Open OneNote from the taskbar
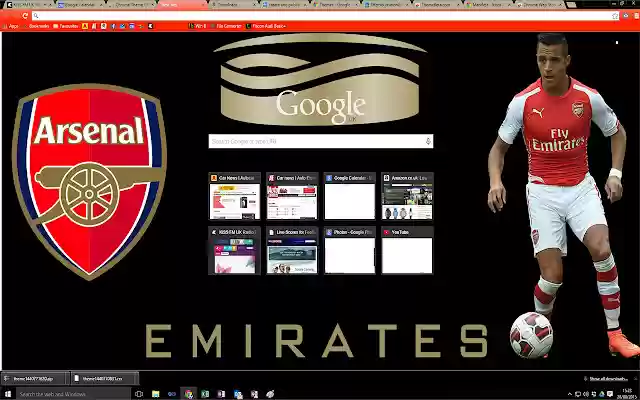Image resolution: width=640 pixels, height=400 pixels. (221, 394)
